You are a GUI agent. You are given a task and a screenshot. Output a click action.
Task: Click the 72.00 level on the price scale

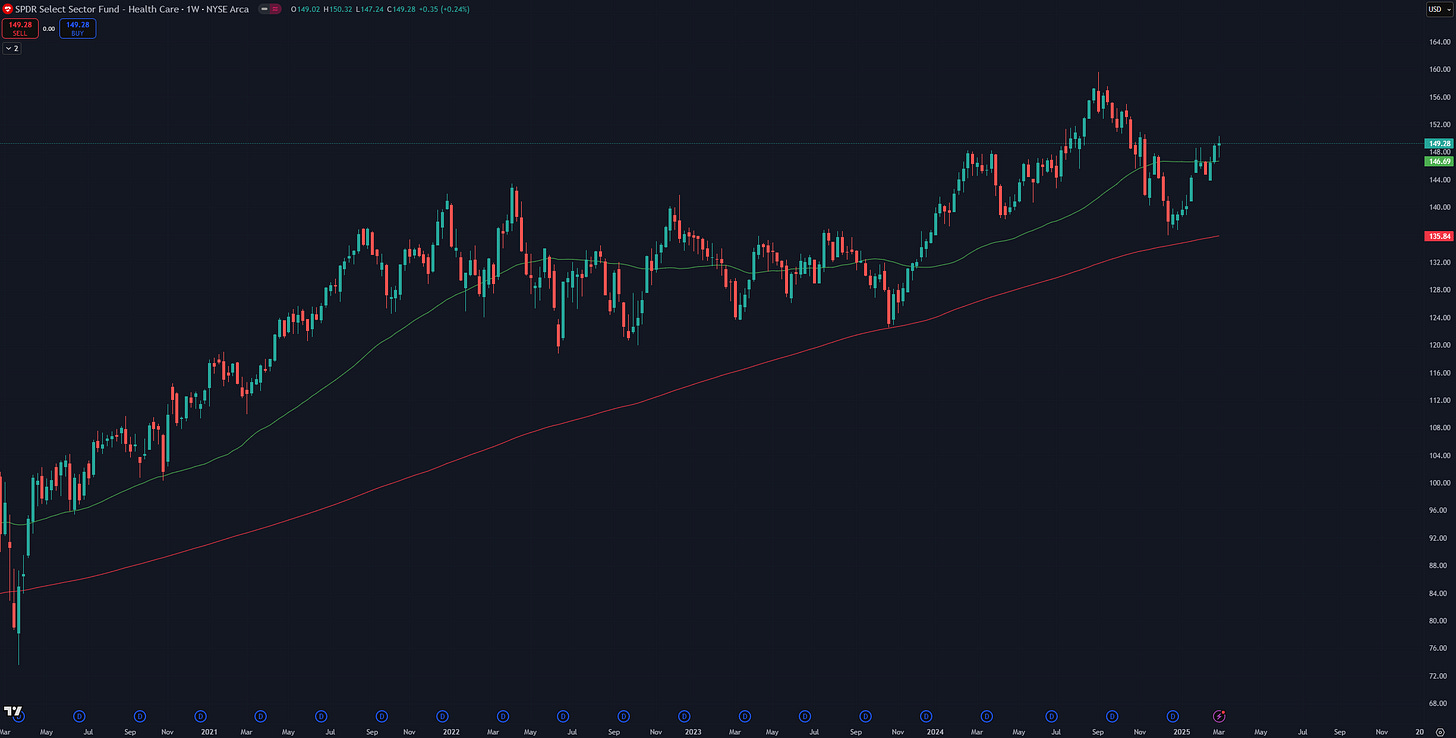coord(1440,676)
